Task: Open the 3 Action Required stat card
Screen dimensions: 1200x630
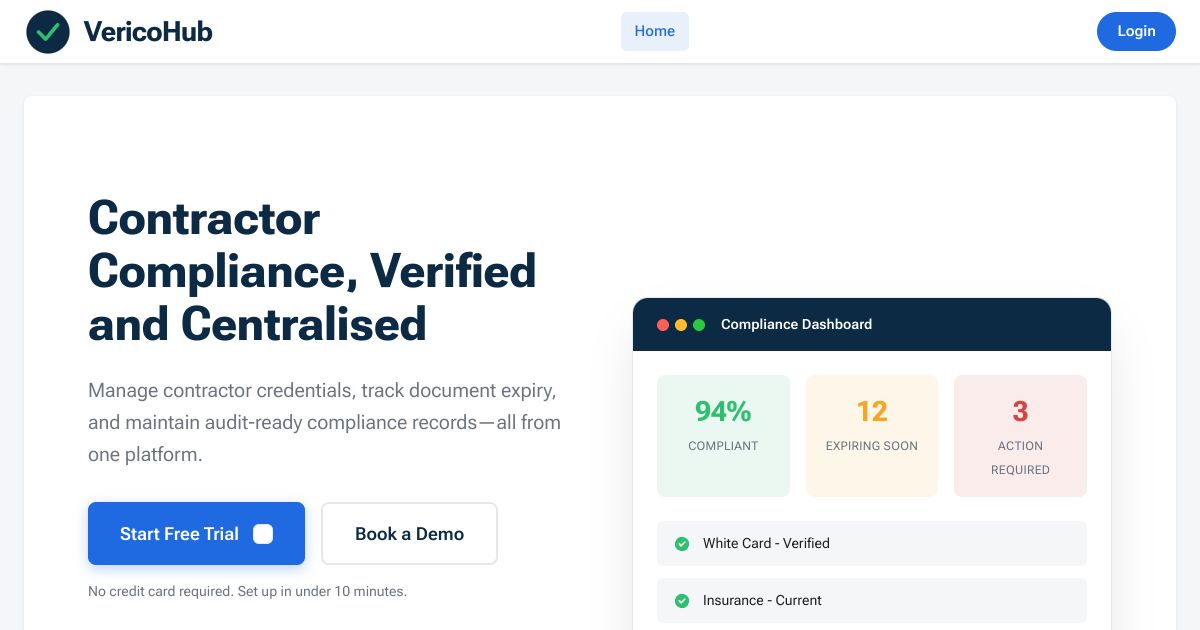Action: 1020,435
